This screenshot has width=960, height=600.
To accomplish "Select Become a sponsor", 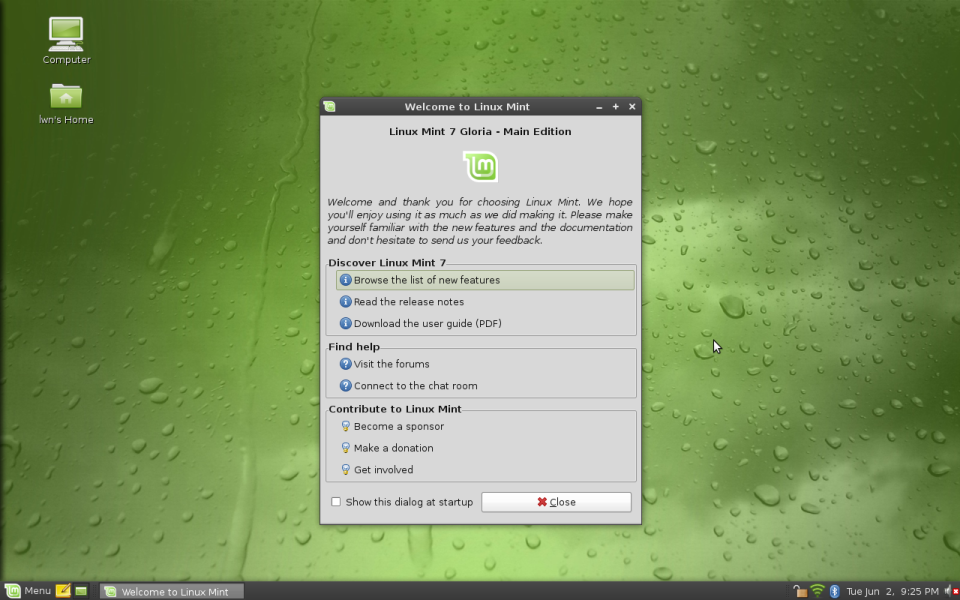I will click(x=398, y=426).
